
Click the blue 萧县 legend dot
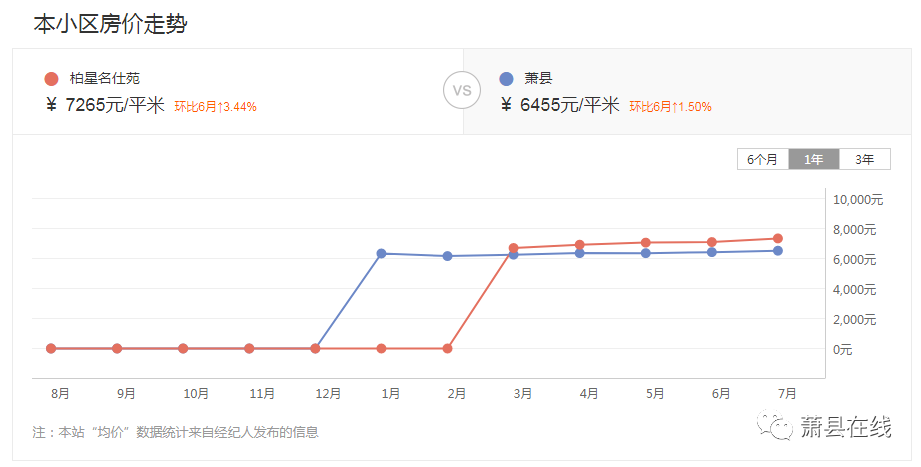tap(506, 78)
